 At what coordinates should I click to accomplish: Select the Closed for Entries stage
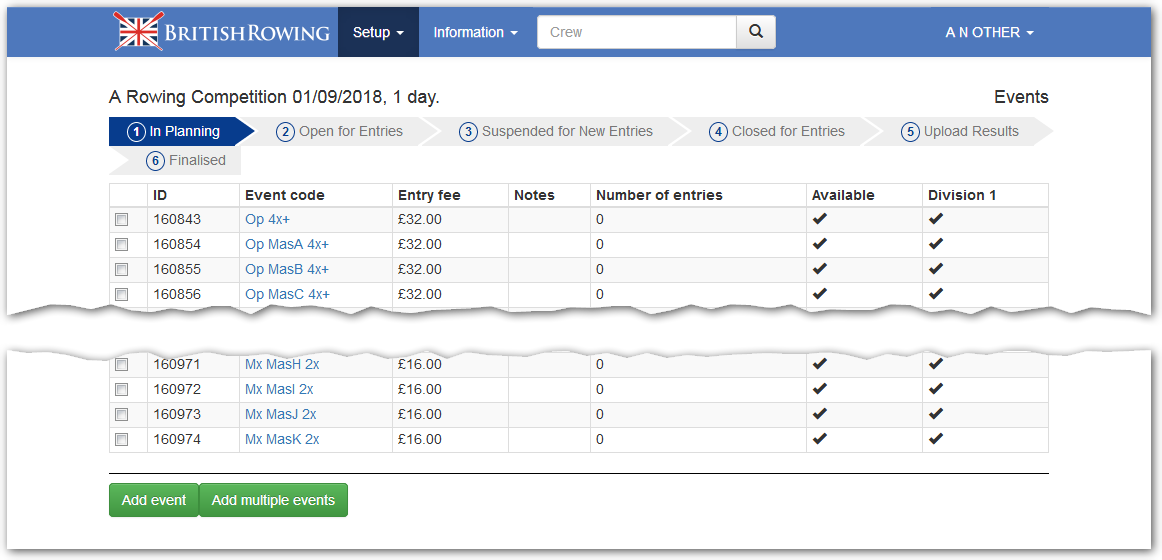777,131
